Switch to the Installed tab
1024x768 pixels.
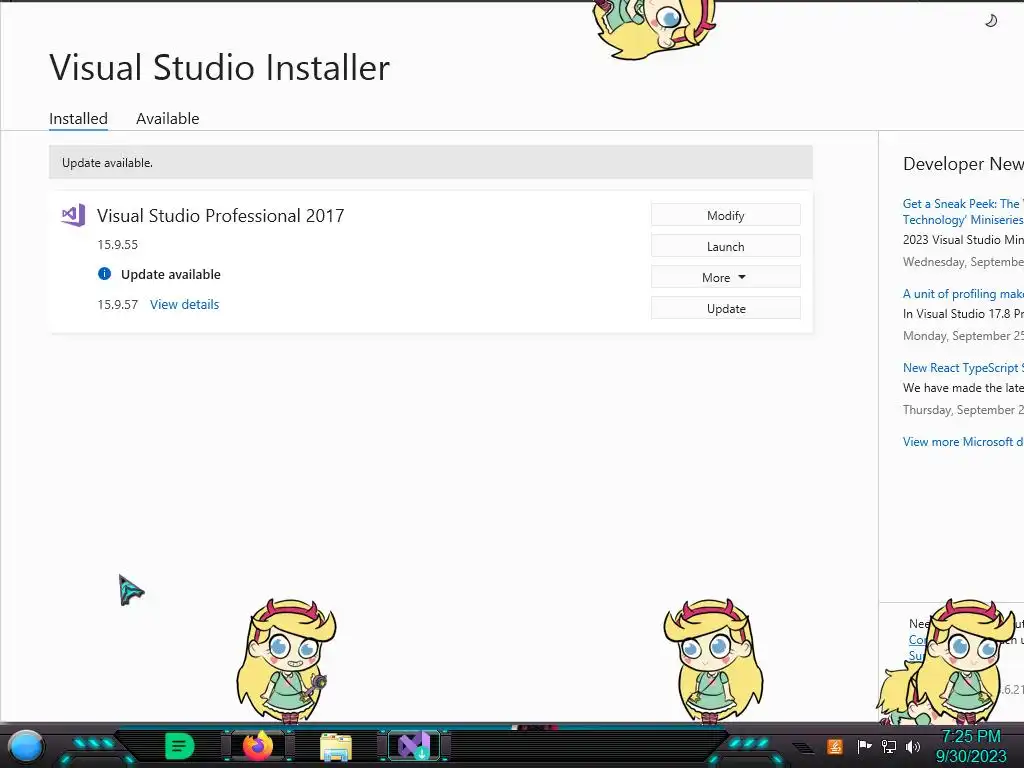click(x=78, y=119)
